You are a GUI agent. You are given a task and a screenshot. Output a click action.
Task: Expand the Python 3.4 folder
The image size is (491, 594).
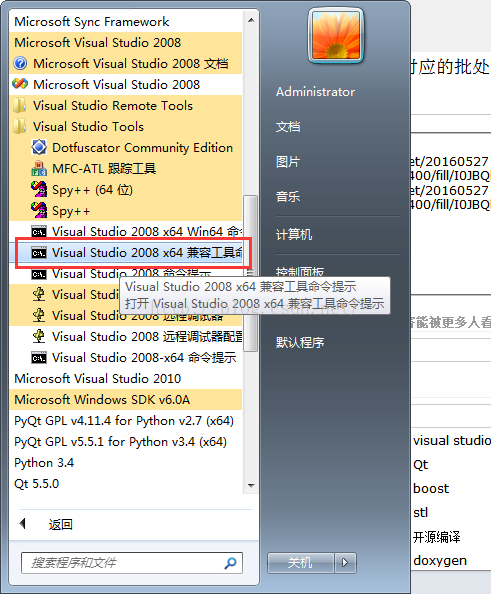(44, 463)
